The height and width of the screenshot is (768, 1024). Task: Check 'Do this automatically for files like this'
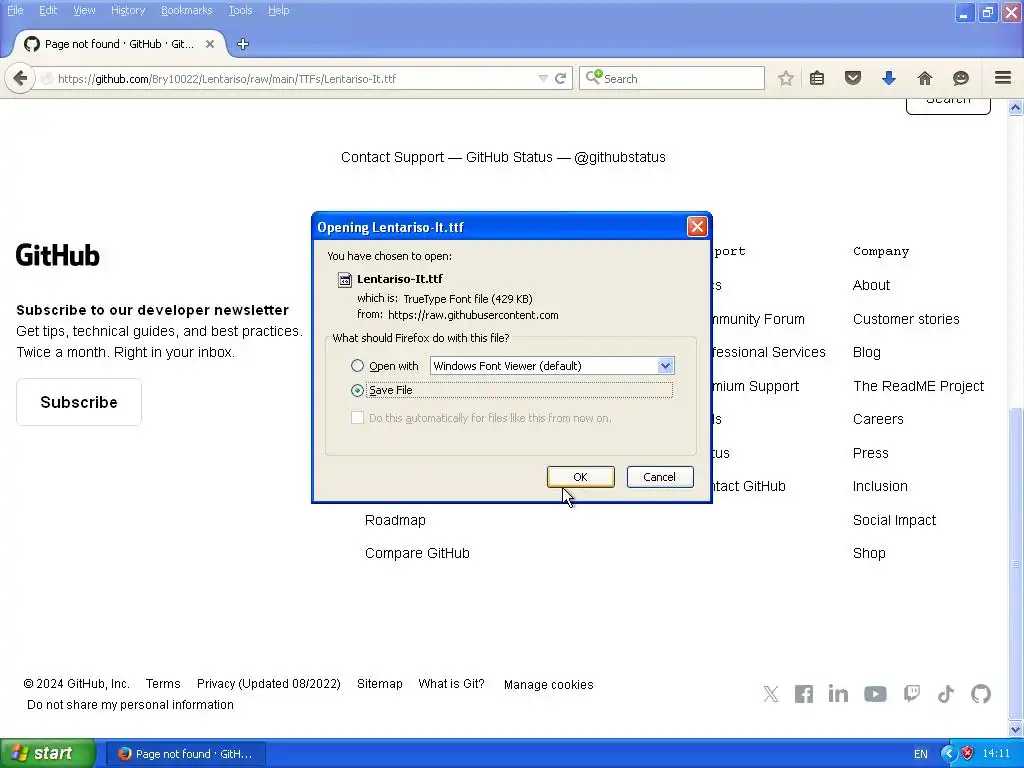[357, 418]
